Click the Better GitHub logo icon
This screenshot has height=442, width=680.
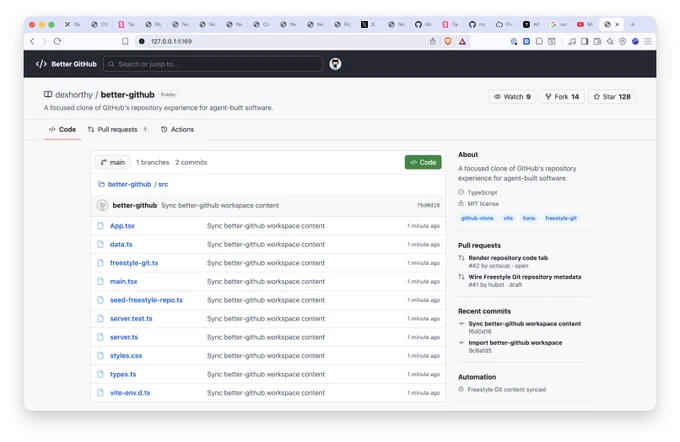pos(41,64)
